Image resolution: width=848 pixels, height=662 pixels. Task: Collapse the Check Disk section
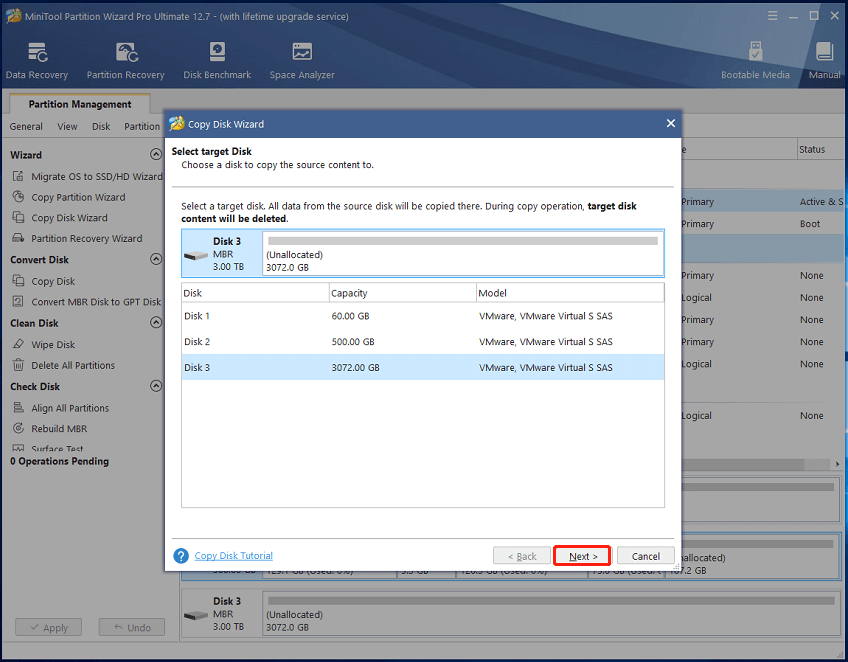(x=156, y=386)
